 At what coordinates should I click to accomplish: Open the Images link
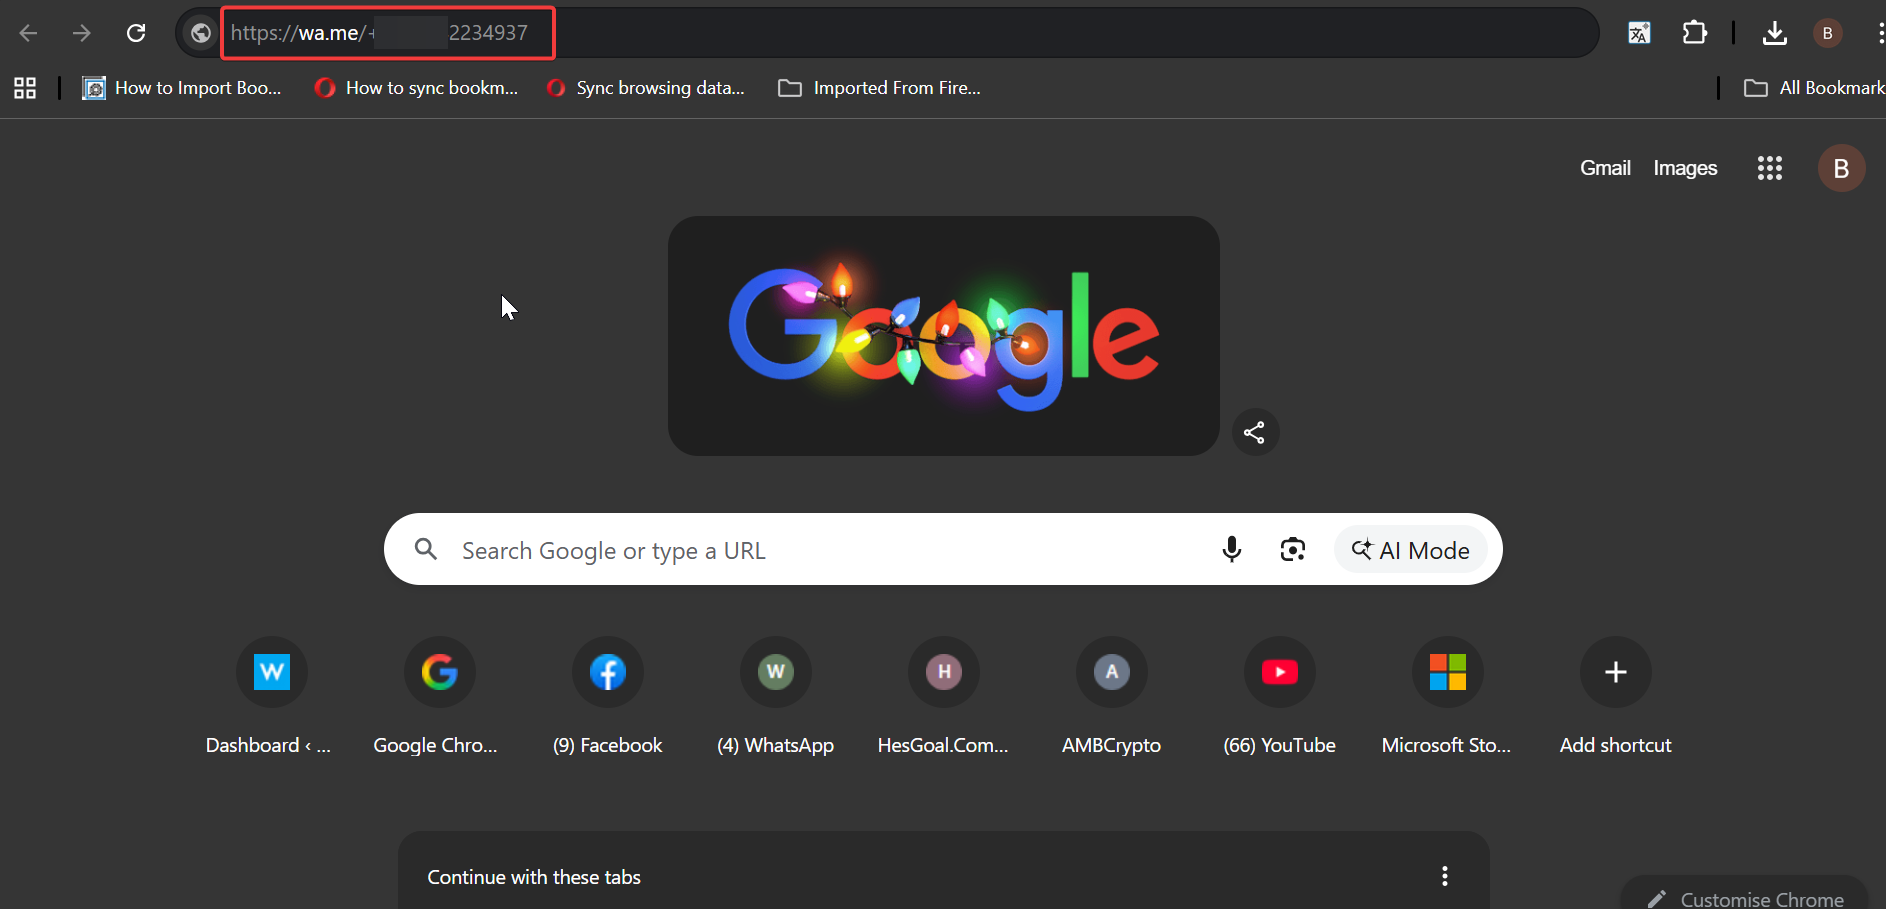point(1685,168)
